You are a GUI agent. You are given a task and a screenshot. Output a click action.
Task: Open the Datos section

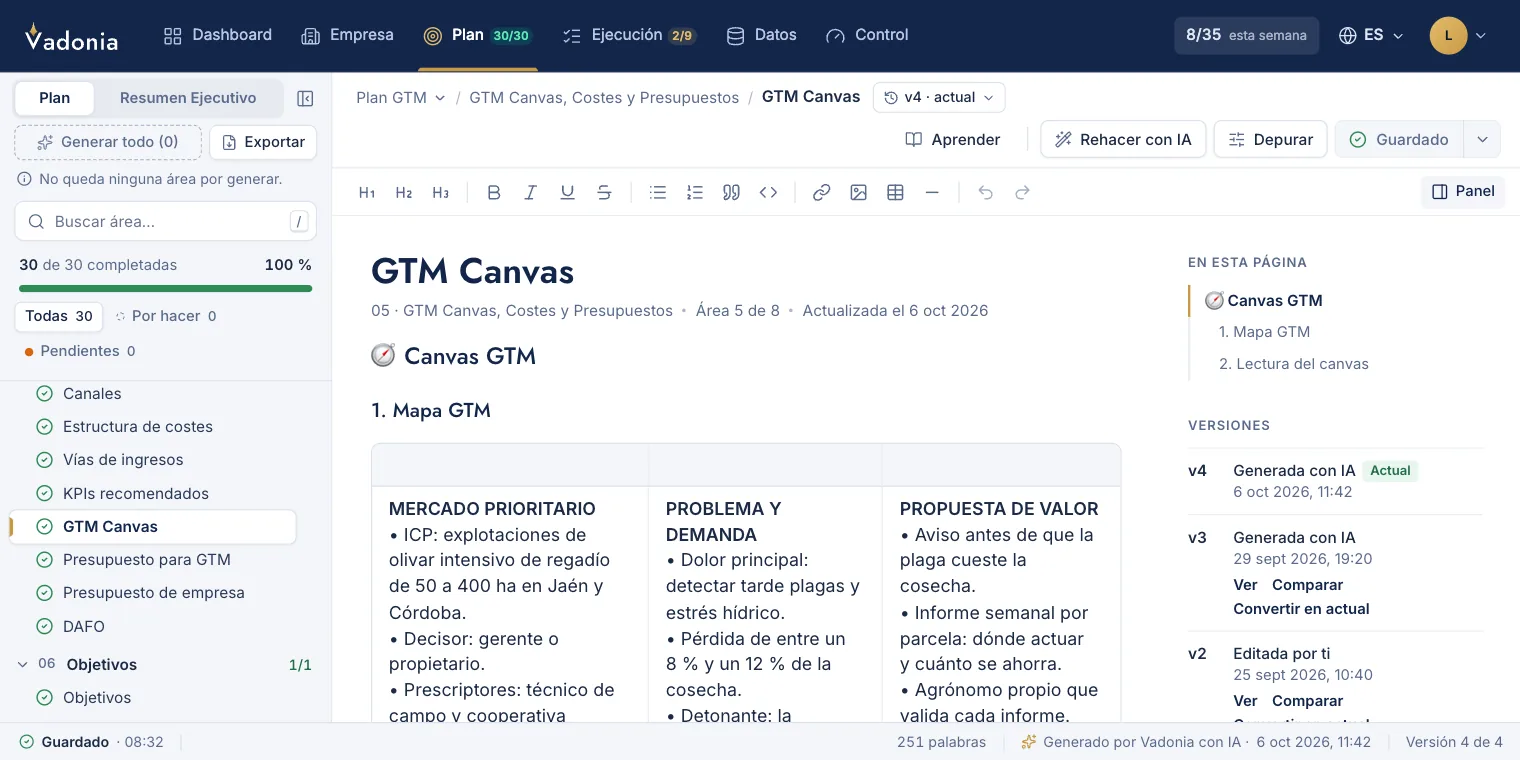[761, 35]
